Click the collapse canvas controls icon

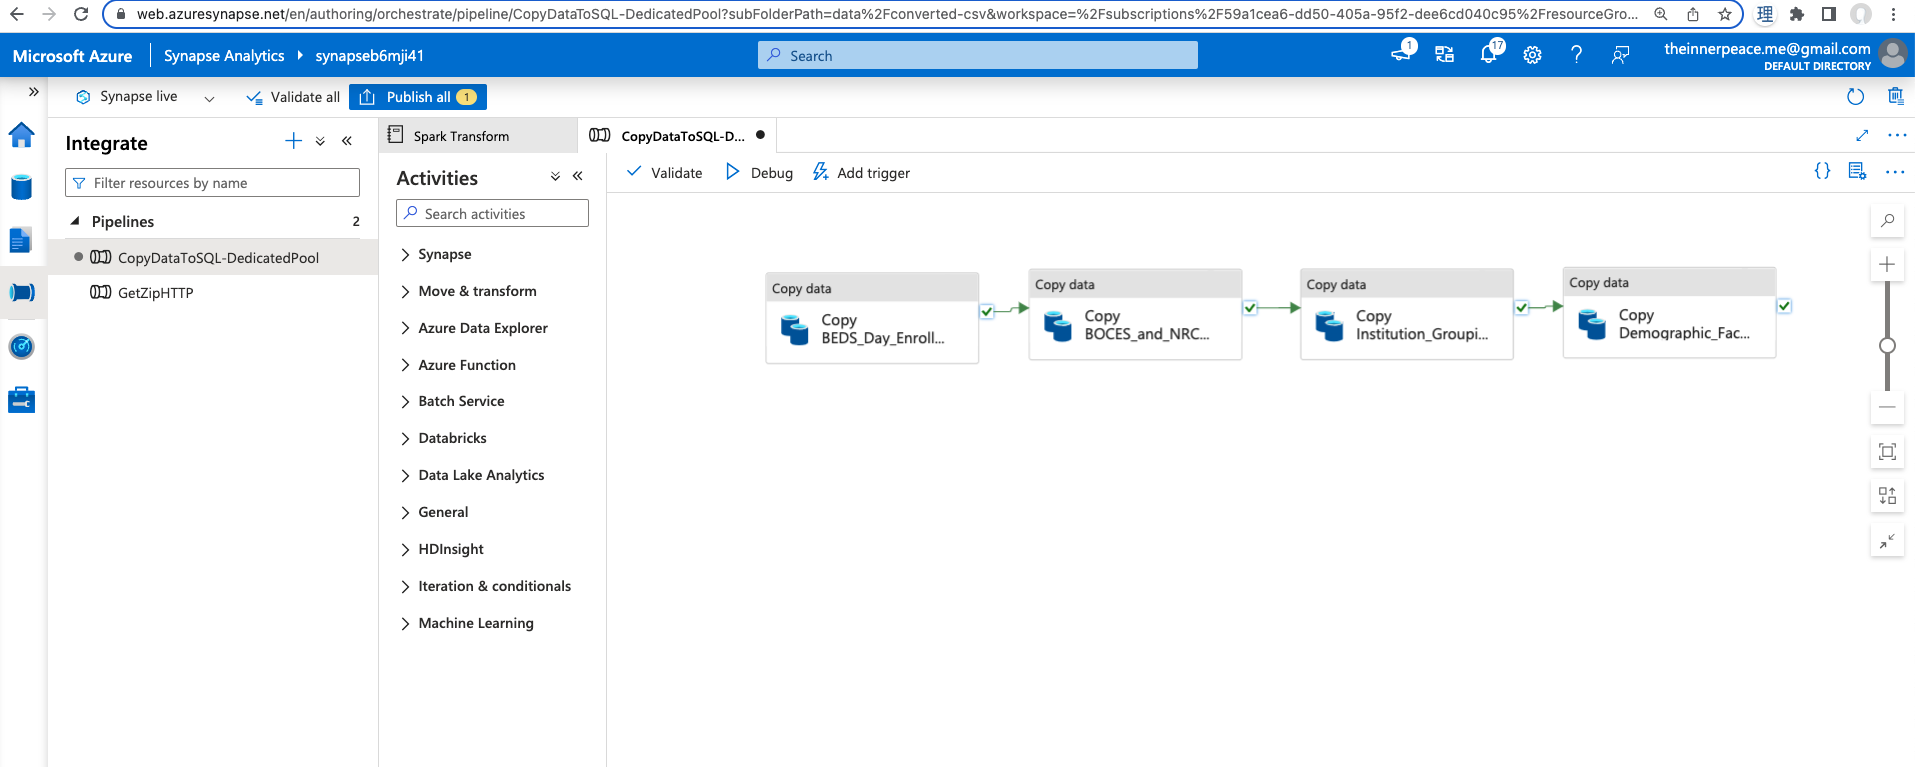(1887, 541)
